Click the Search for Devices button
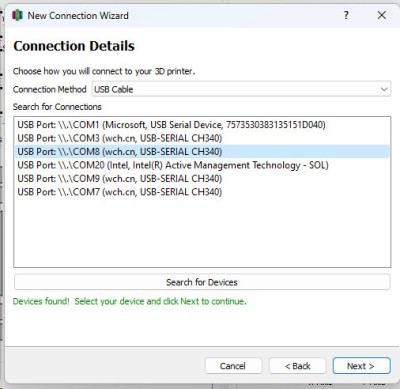The height and width of the screenshot is (389, 400). 202,282
